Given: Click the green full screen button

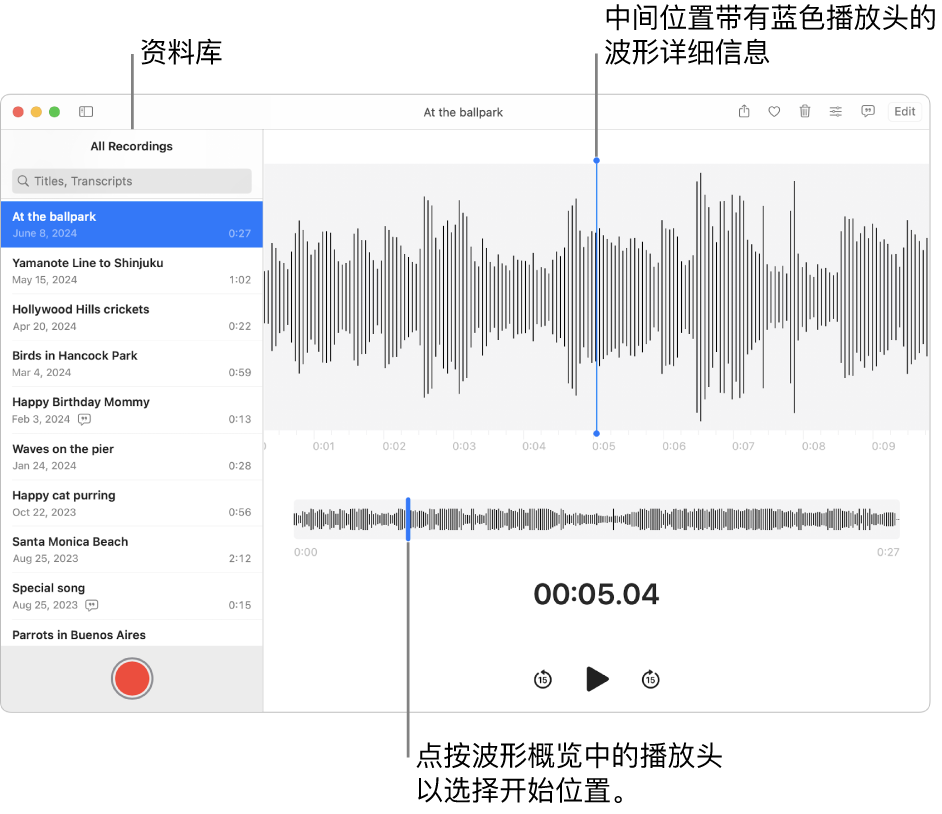Looking at the screenshot, I should click(54, 112).
